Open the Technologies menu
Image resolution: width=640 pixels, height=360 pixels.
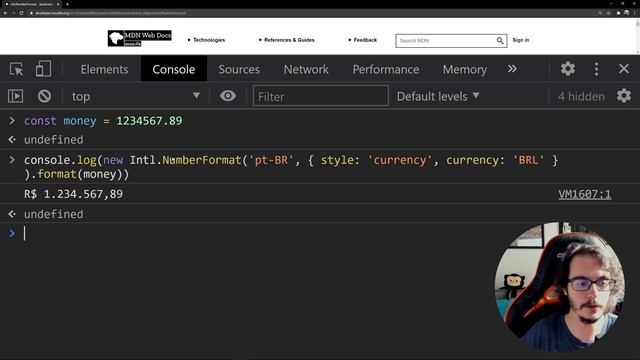tap(207, 40)
